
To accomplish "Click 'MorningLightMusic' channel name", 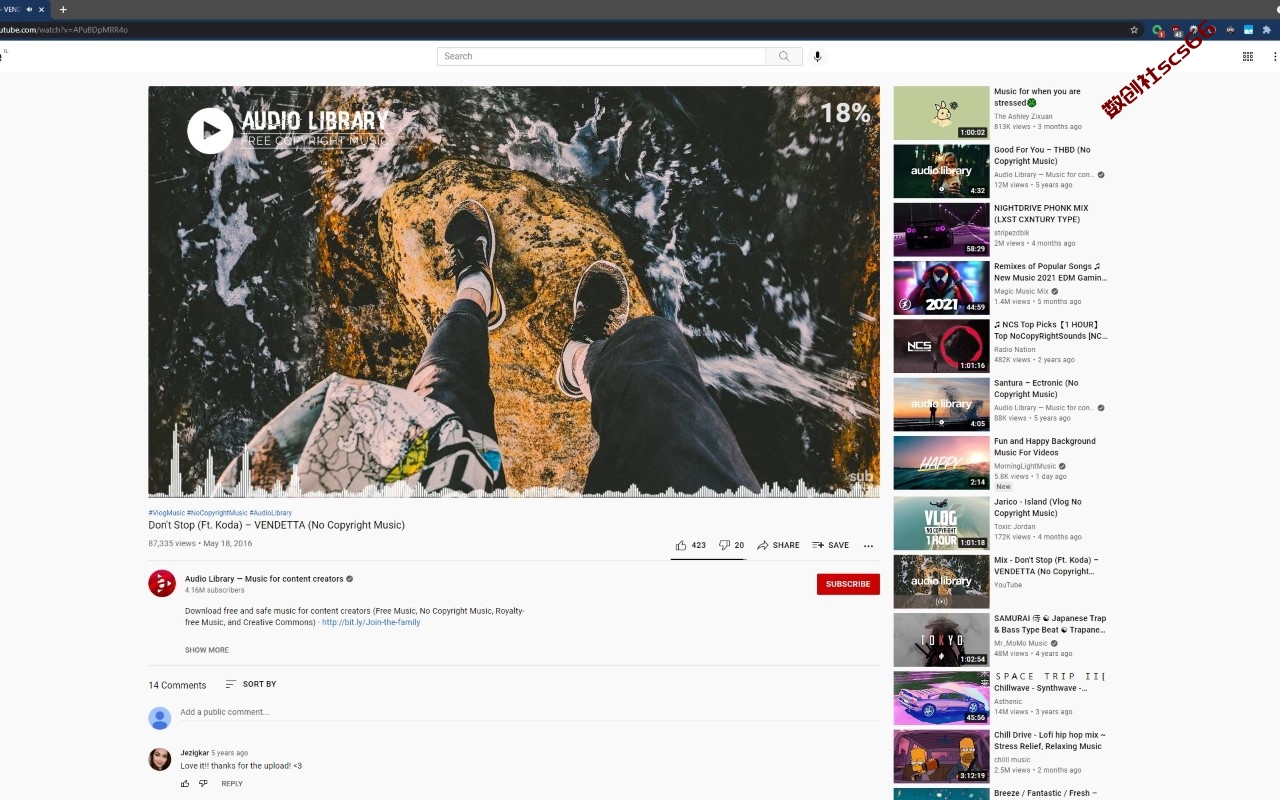I will click(x=1025, y=466).
